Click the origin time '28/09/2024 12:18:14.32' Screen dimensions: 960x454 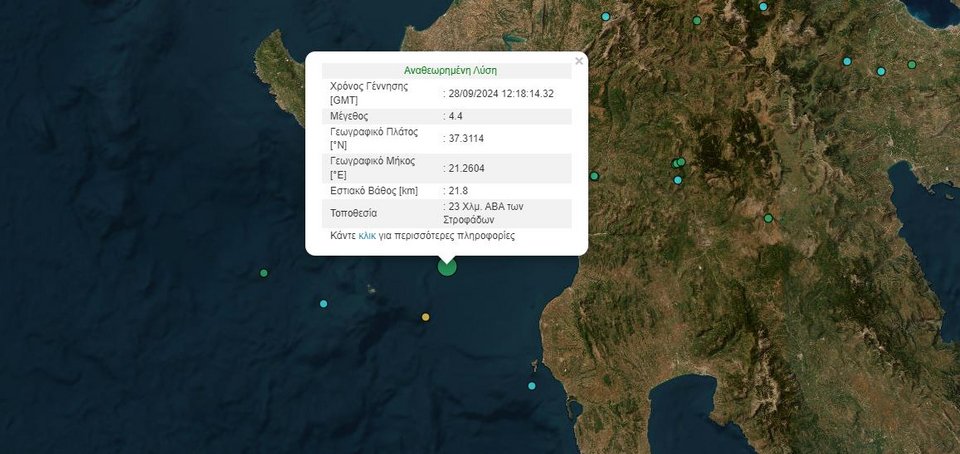[500, 94]
